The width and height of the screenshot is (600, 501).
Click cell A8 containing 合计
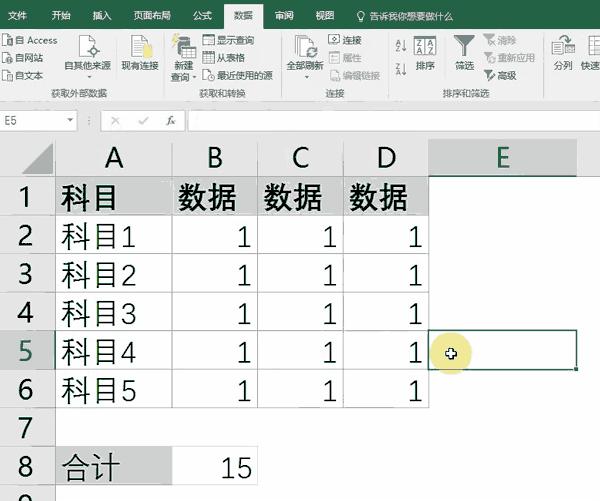114,466
